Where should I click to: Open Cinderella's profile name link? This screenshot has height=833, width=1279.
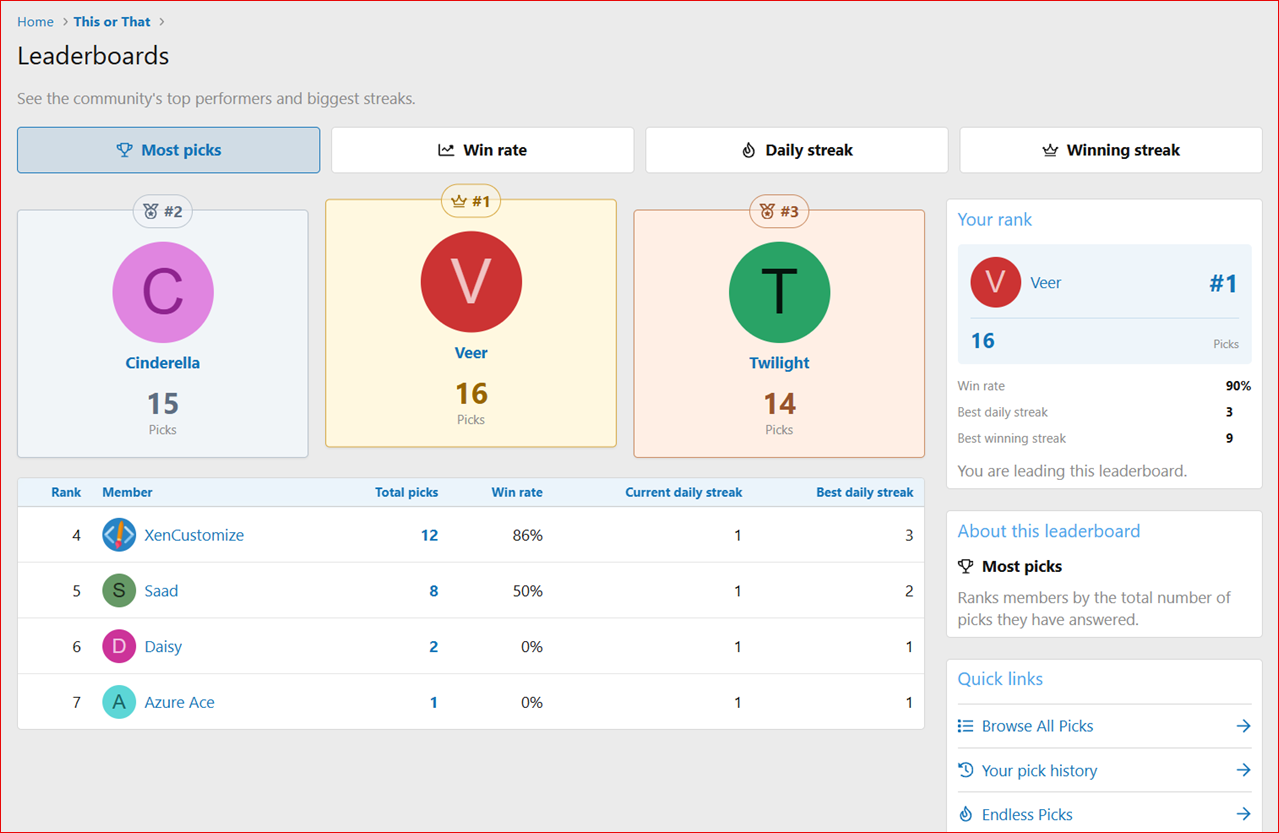[163, 363]
